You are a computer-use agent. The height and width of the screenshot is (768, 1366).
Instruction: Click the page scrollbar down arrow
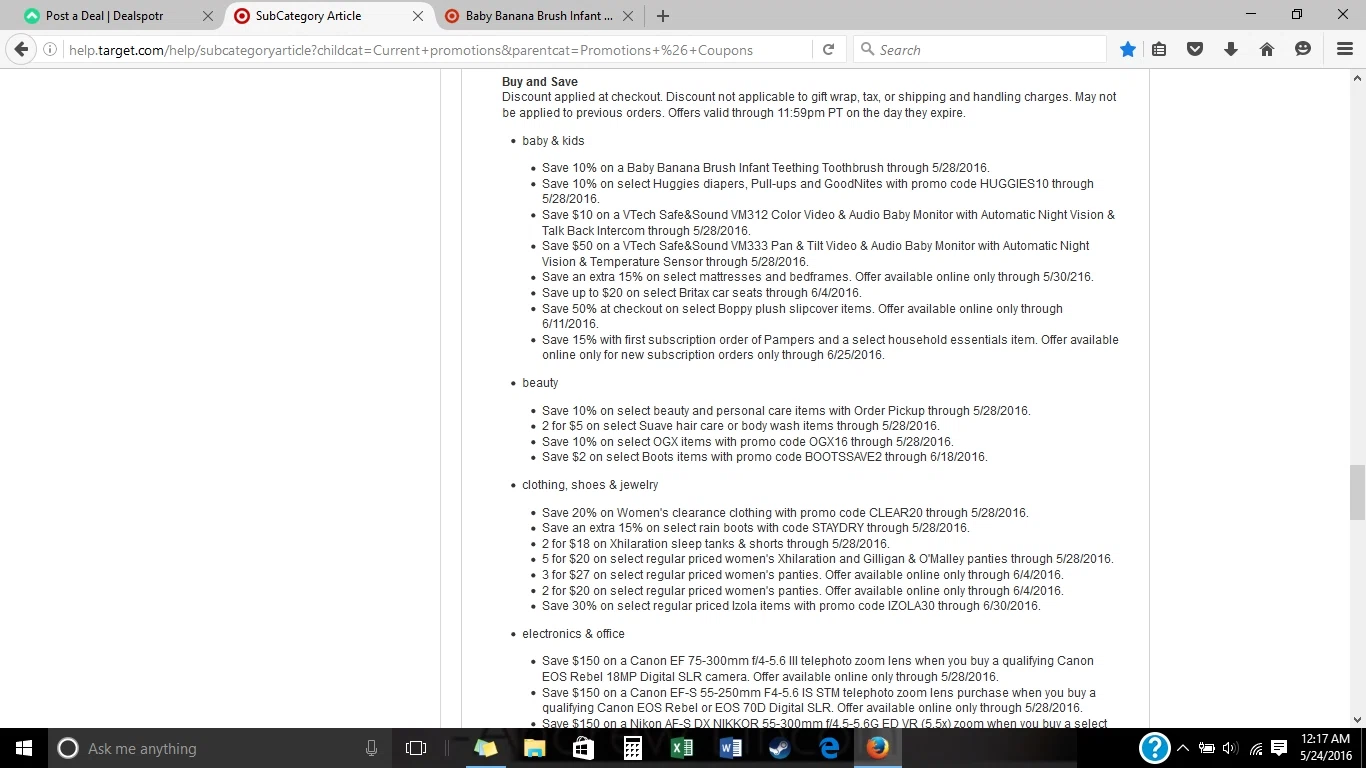point(1357,719)
